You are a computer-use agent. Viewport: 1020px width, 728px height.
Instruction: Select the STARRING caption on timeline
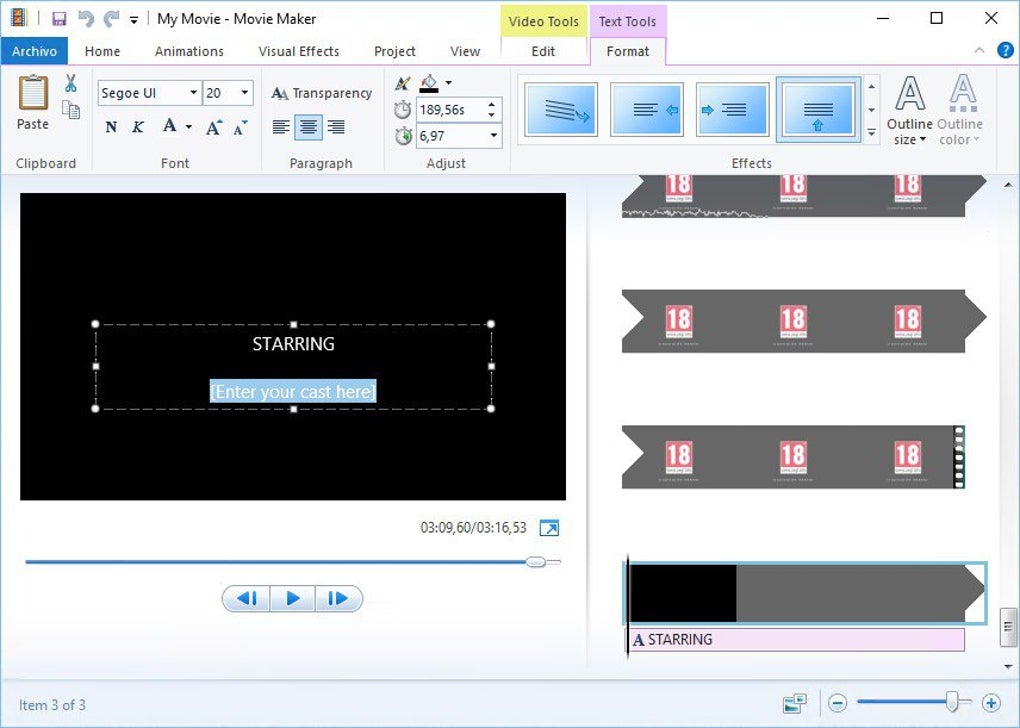[796, 640]
